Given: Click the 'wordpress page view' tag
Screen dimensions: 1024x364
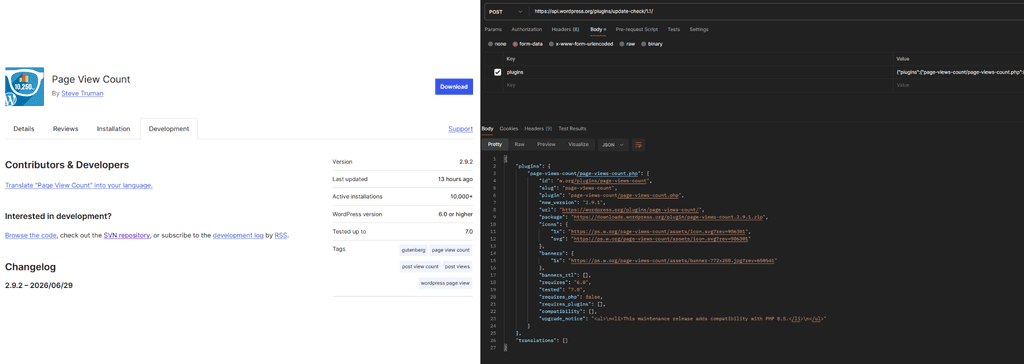Looking at the screenshot, I should click(445, 283).
